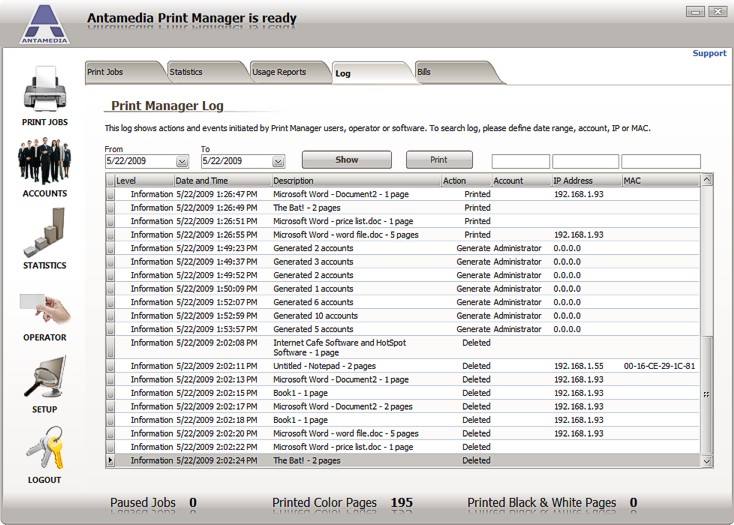Open the From date dropdown

[182, 161]
